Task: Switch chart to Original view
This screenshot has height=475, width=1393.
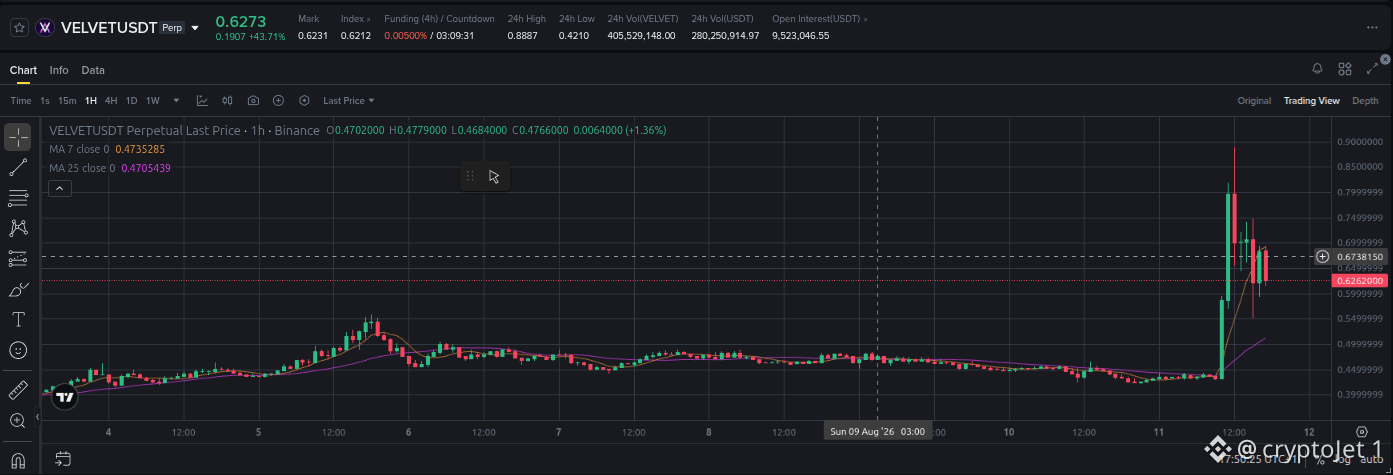Action: [x=1254, y=101]
